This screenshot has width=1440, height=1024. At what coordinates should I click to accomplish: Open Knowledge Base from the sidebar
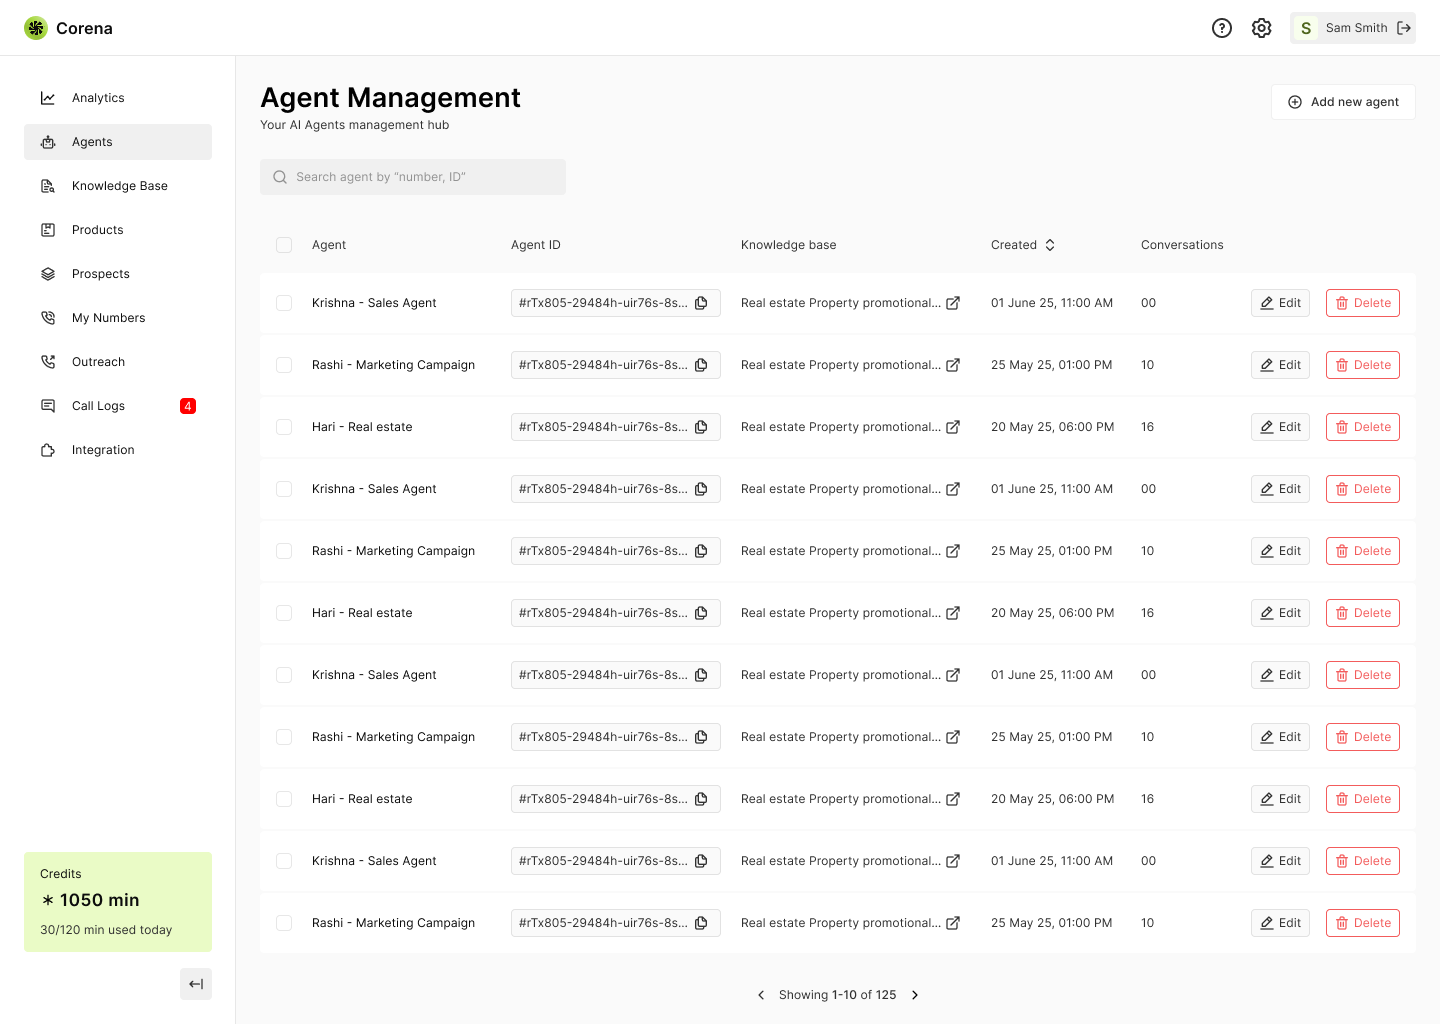click(118, 186)
